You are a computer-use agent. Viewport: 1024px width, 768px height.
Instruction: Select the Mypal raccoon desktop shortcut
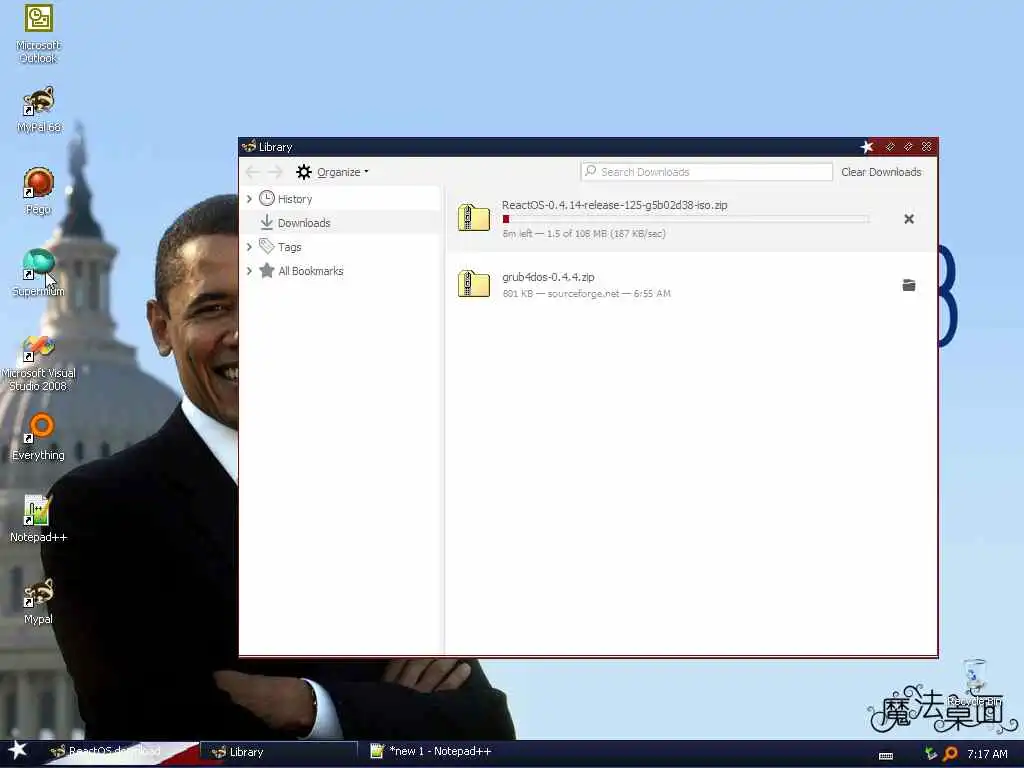pos(38,601)
